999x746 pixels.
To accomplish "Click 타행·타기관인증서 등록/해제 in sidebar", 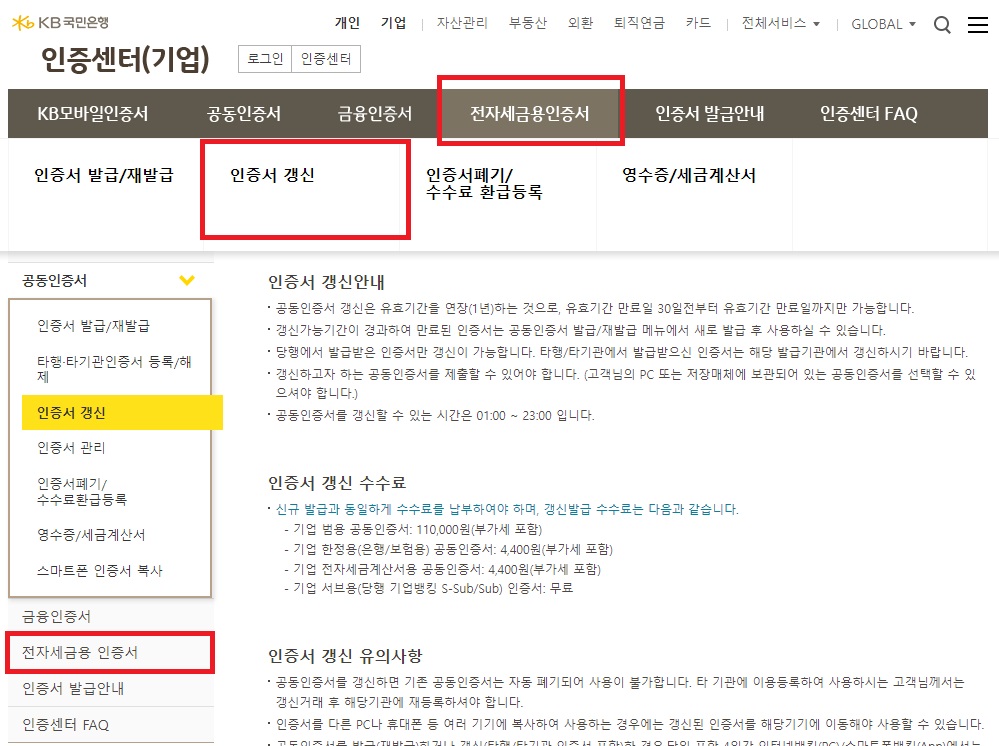I will pos(114,369).
